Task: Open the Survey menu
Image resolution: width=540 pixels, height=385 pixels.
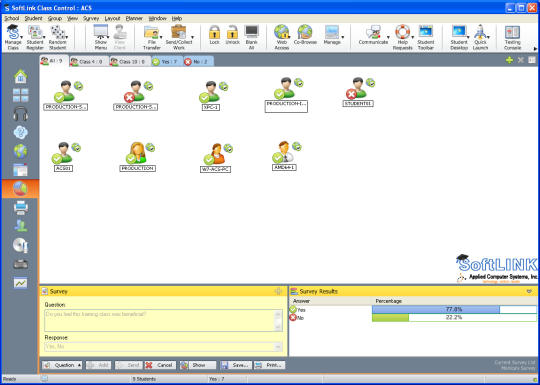Action: [91, 18]
